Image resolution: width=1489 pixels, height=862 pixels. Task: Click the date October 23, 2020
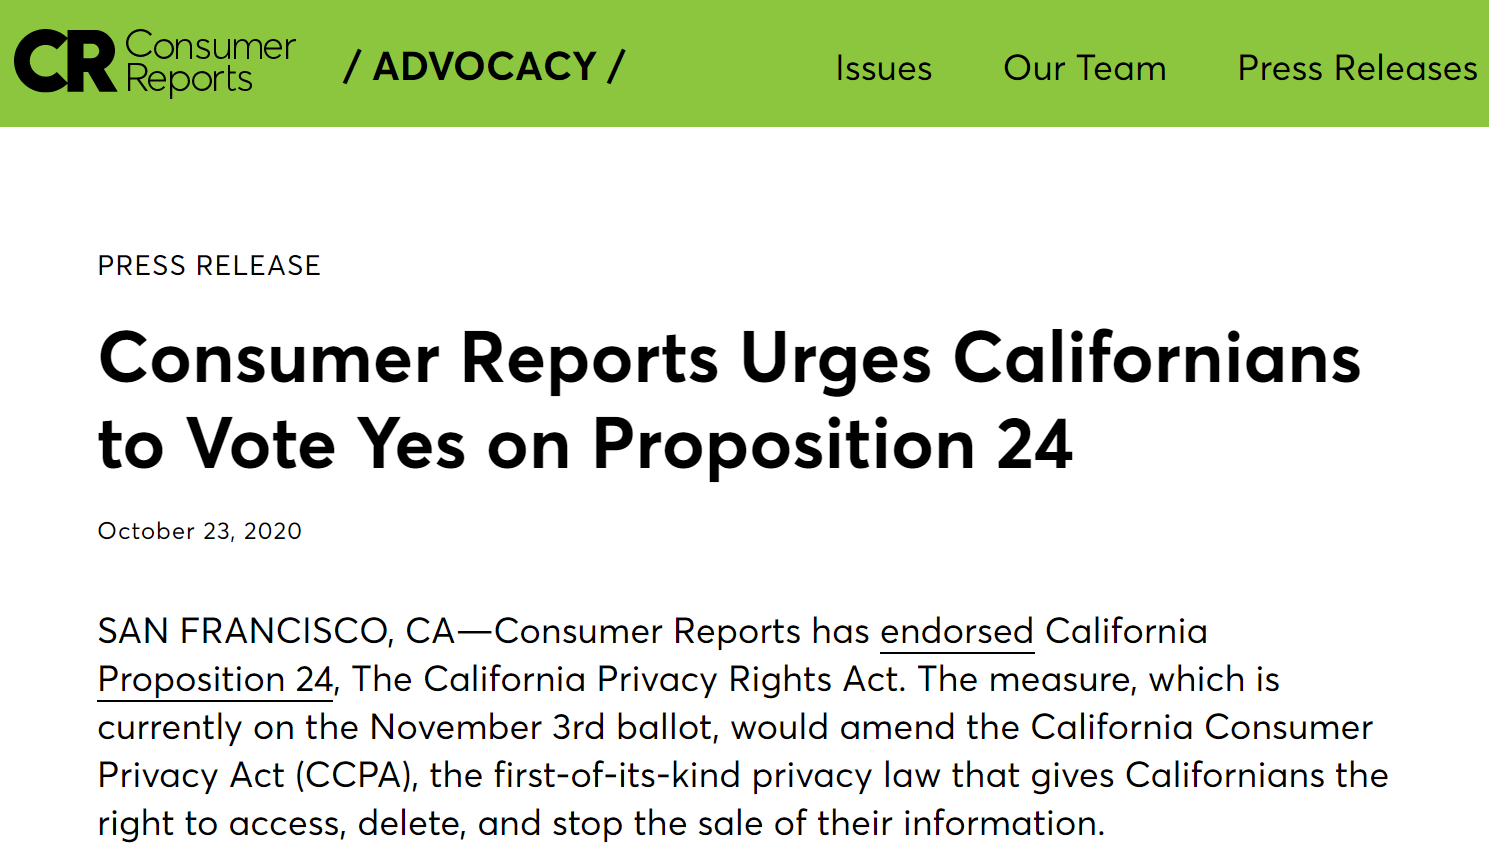(x=200, y=531)
